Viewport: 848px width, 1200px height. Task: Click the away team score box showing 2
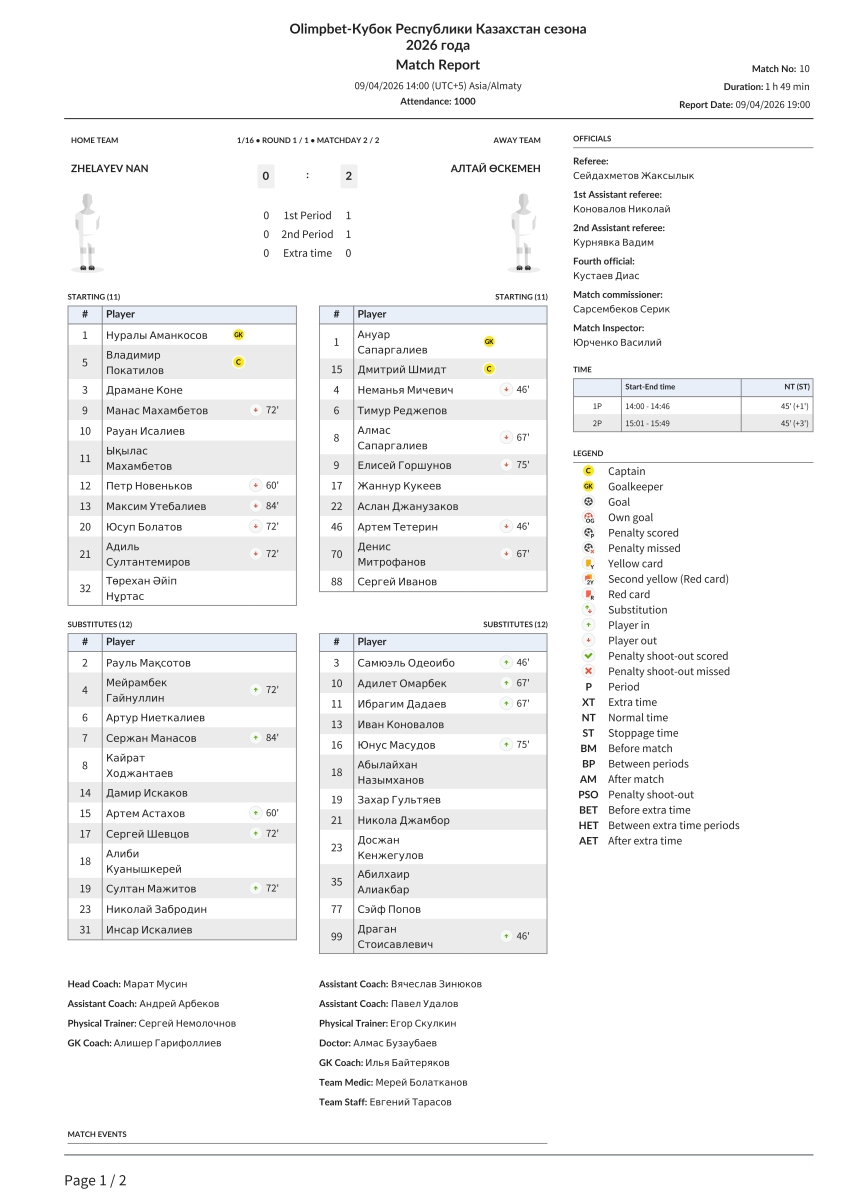(348, 177)
